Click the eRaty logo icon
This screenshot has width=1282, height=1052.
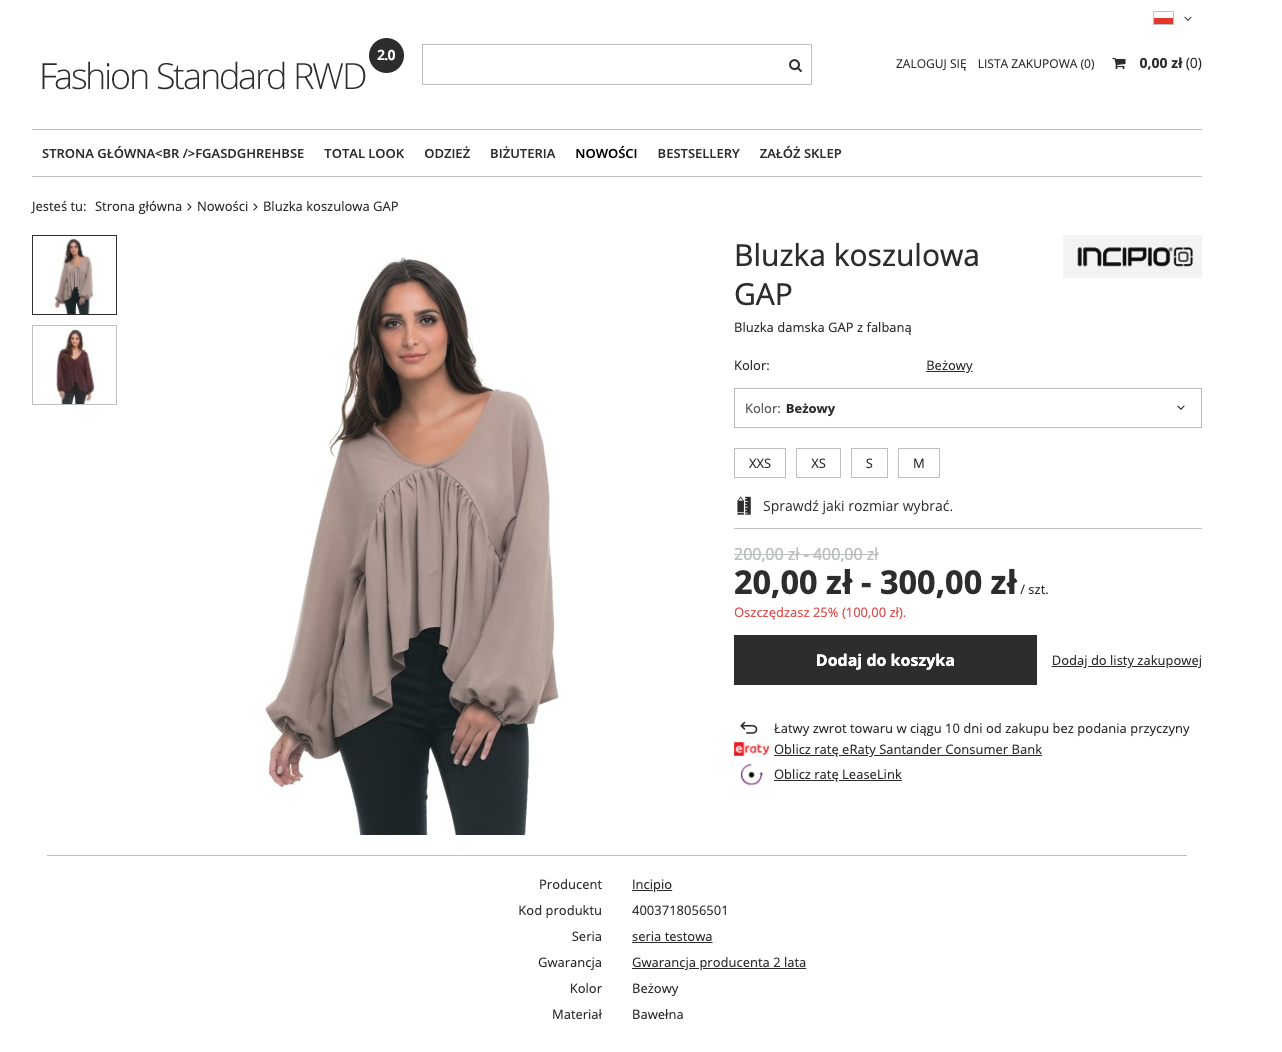pos(751,749)
